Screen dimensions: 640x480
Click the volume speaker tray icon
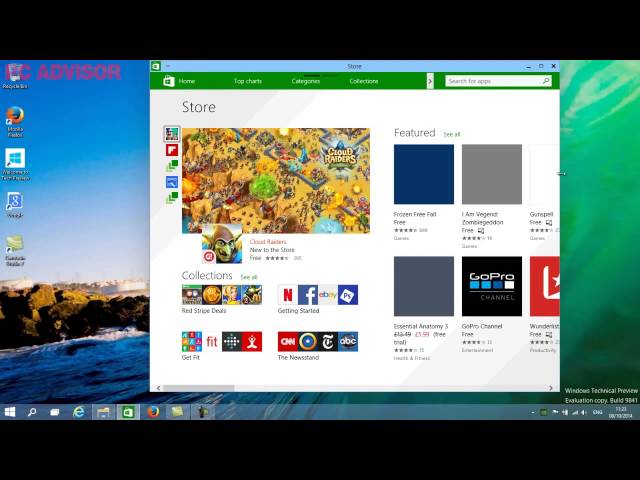(x=584, y=413)
